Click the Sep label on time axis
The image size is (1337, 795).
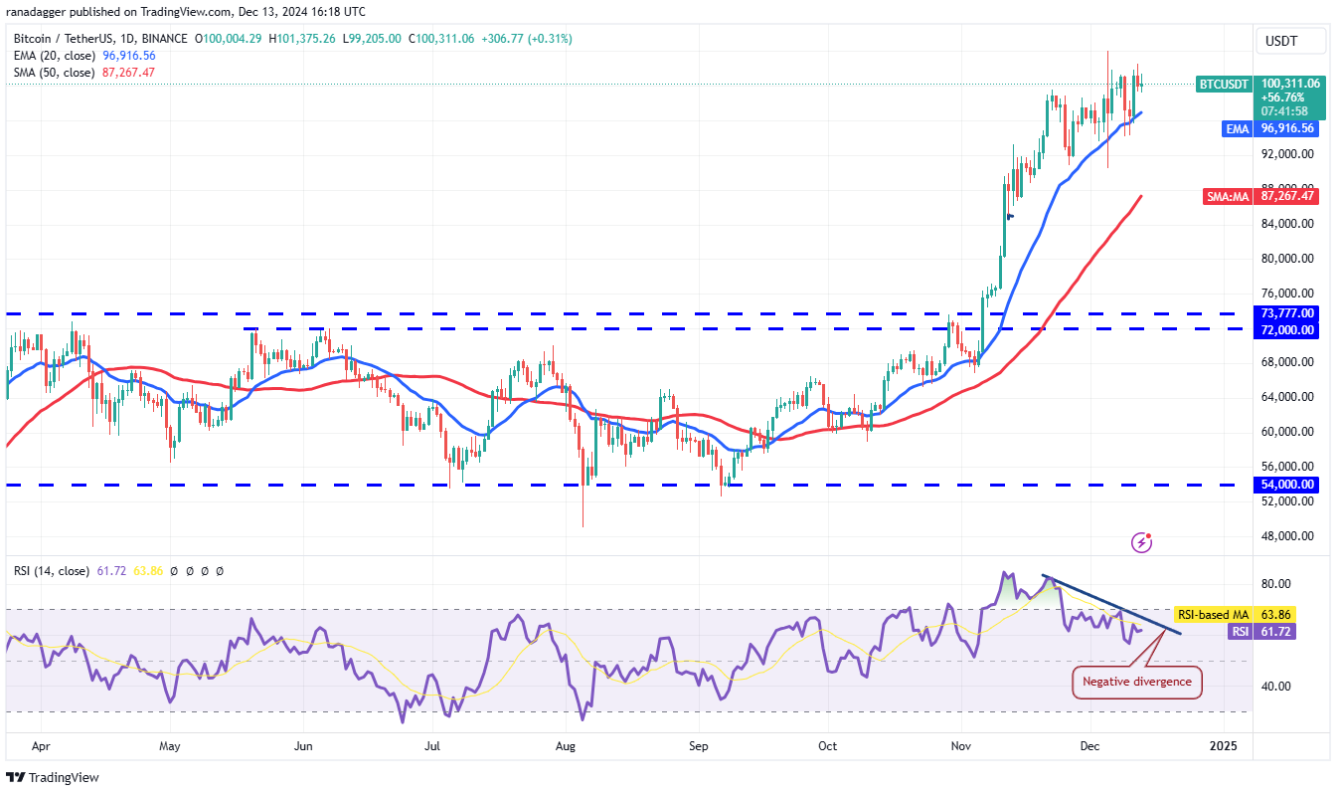[699, 746]
